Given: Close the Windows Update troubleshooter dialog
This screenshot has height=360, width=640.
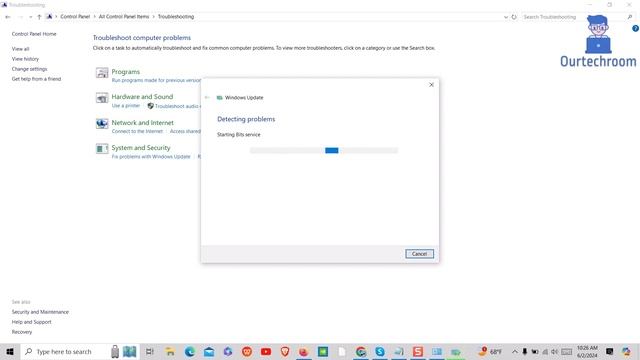Looking at the screenshot, I should 431,85.
